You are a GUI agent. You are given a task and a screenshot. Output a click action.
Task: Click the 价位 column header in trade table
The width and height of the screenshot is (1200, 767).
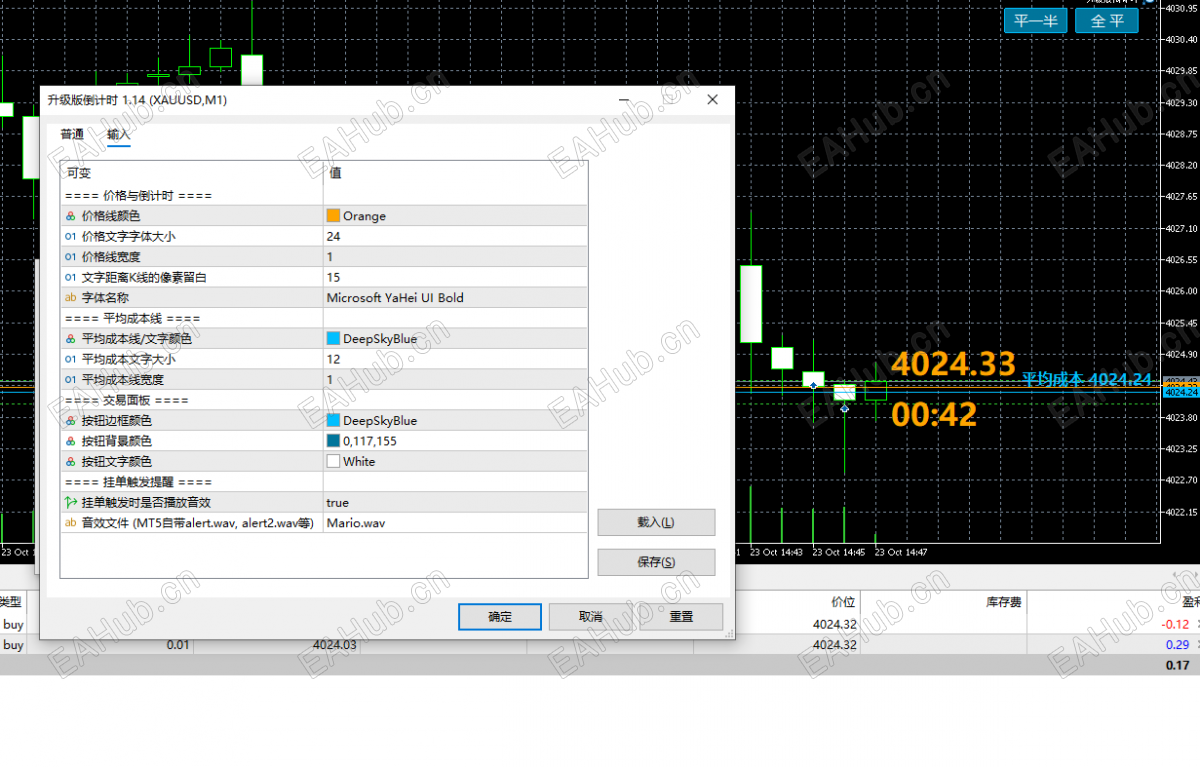click(844, 603)
